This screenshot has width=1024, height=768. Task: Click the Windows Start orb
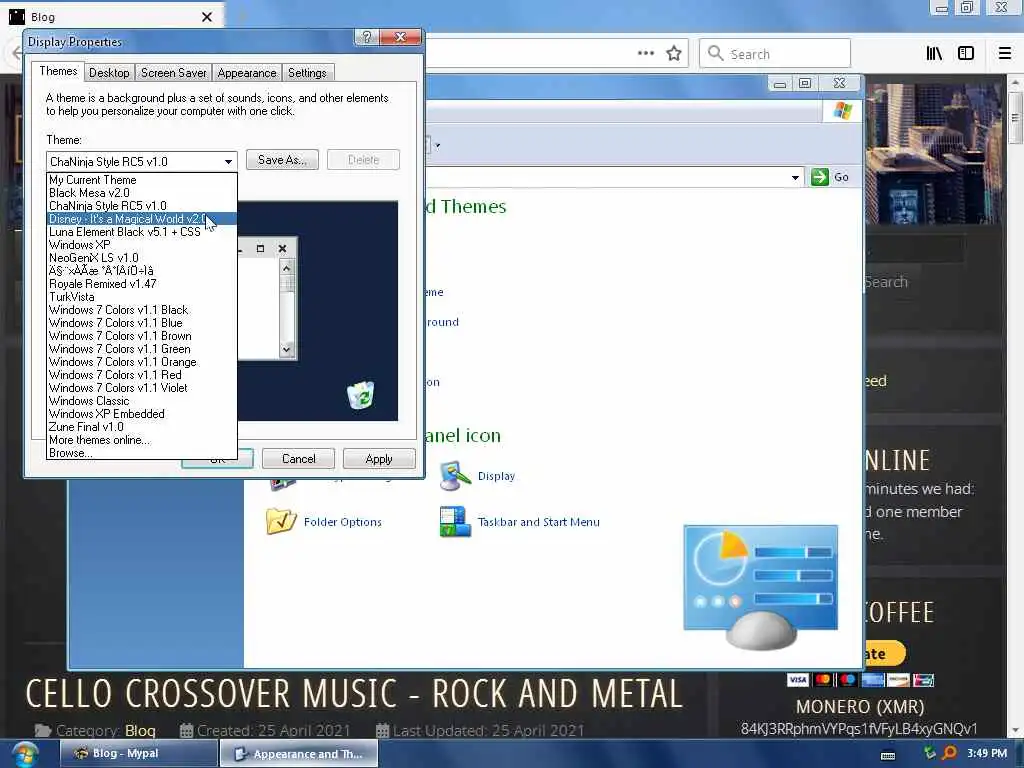click(24, 754)
